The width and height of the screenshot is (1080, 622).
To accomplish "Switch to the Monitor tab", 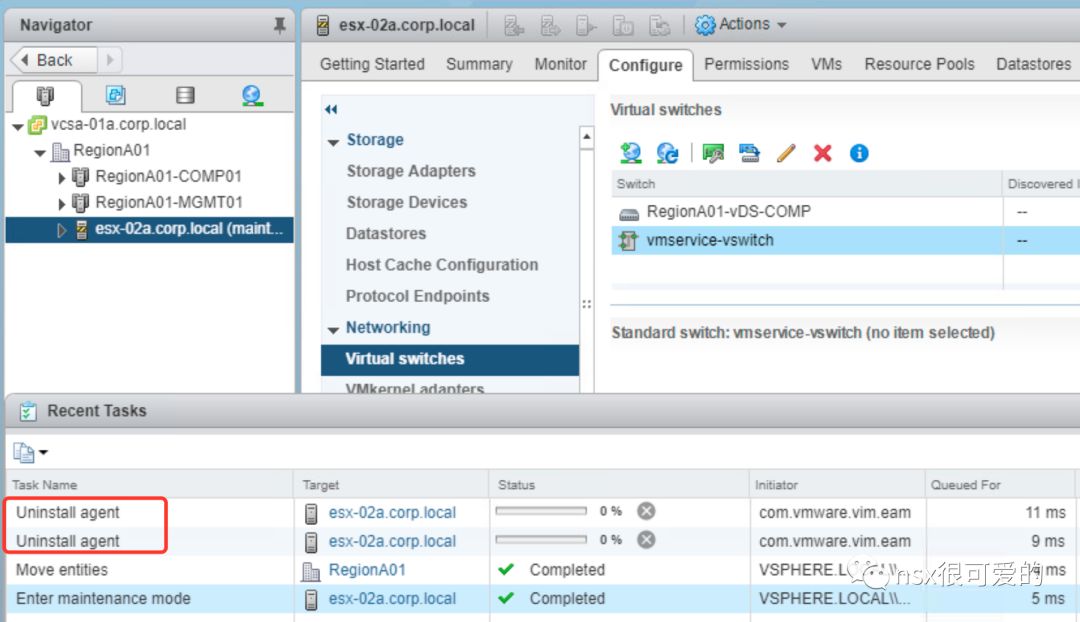I will (560, 64).
